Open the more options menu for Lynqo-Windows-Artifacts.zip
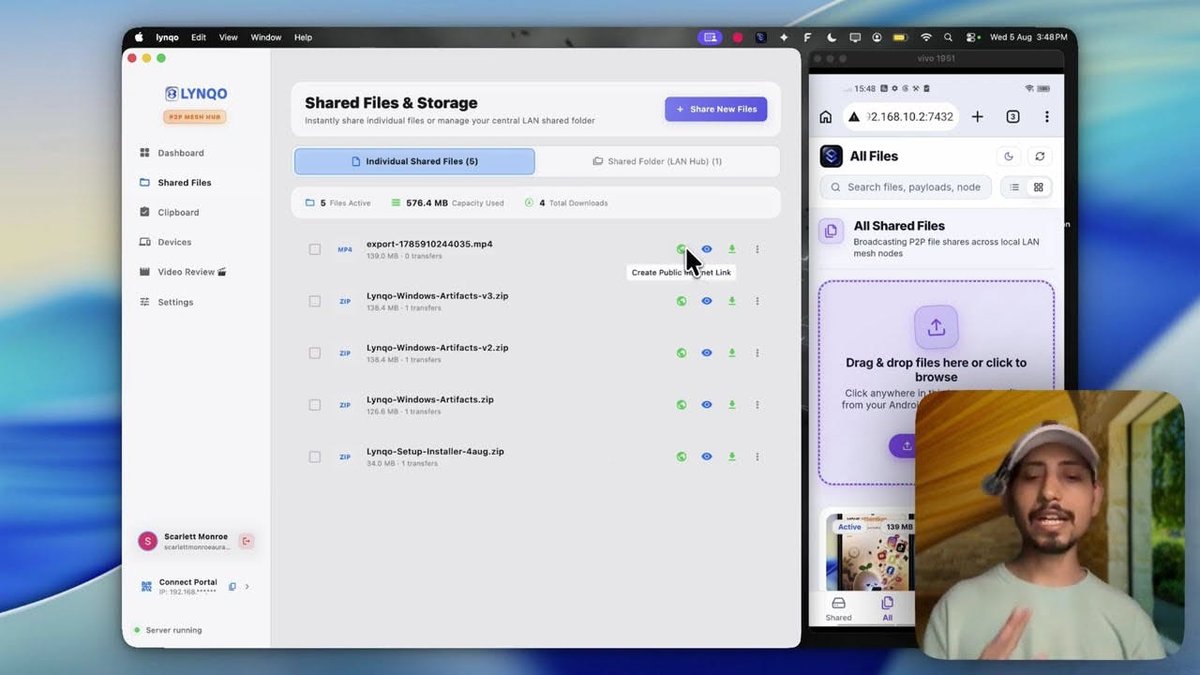Image resolution: width=1200 pixels, height=675 pixels. (x=757, y=405)
